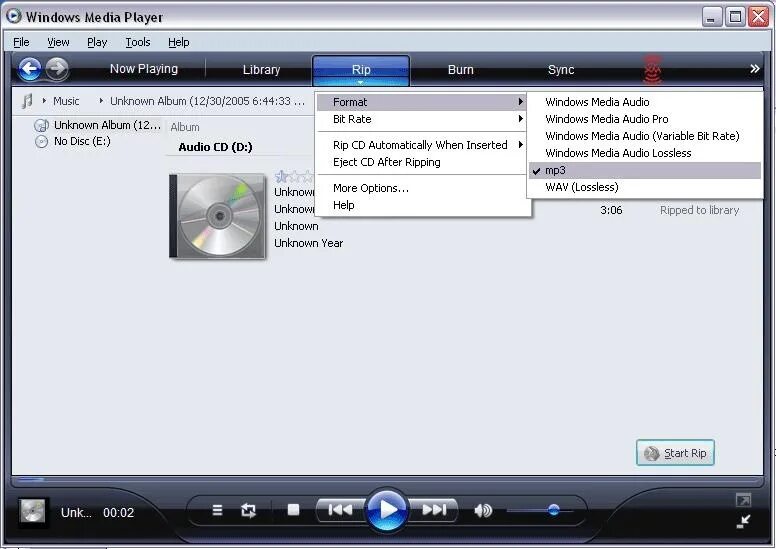Click the 3:06 track length

(611, 210)
